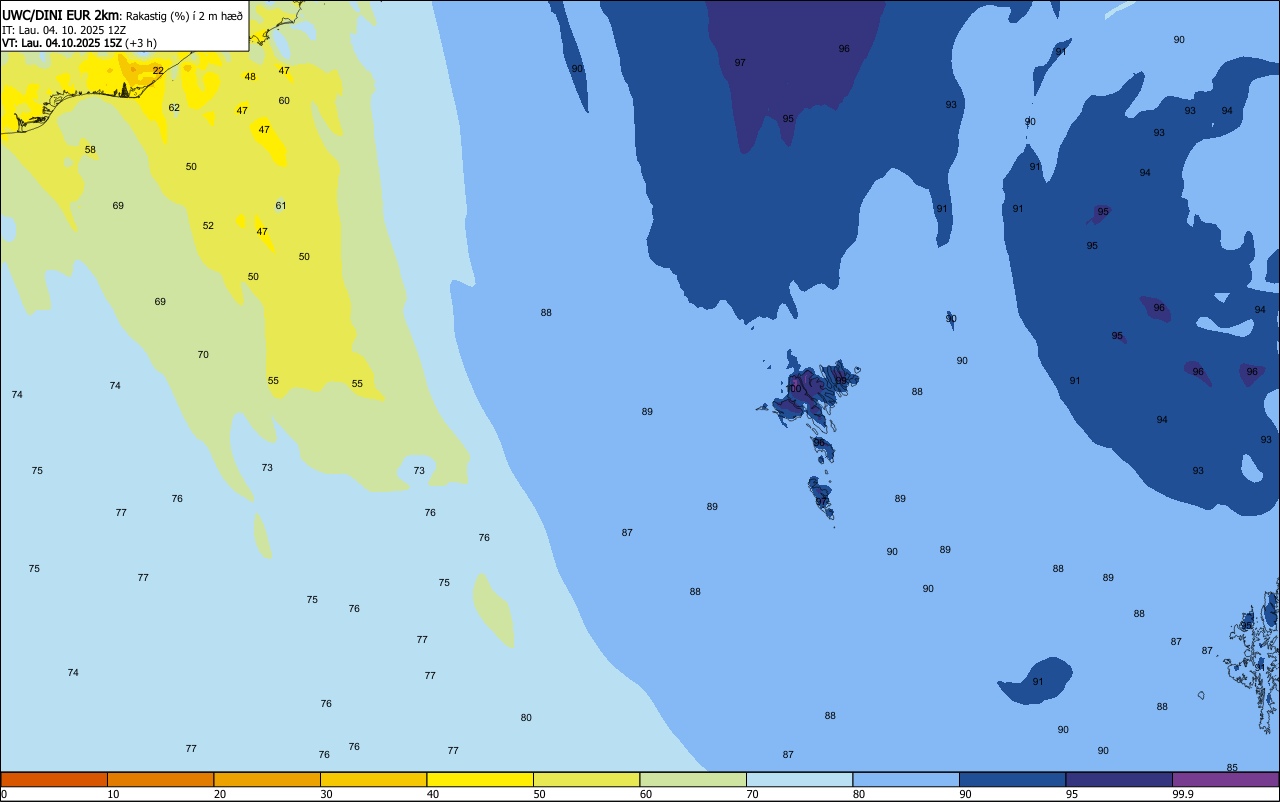Click the map value "80"

pyautogui.click(x=526, y=718)
